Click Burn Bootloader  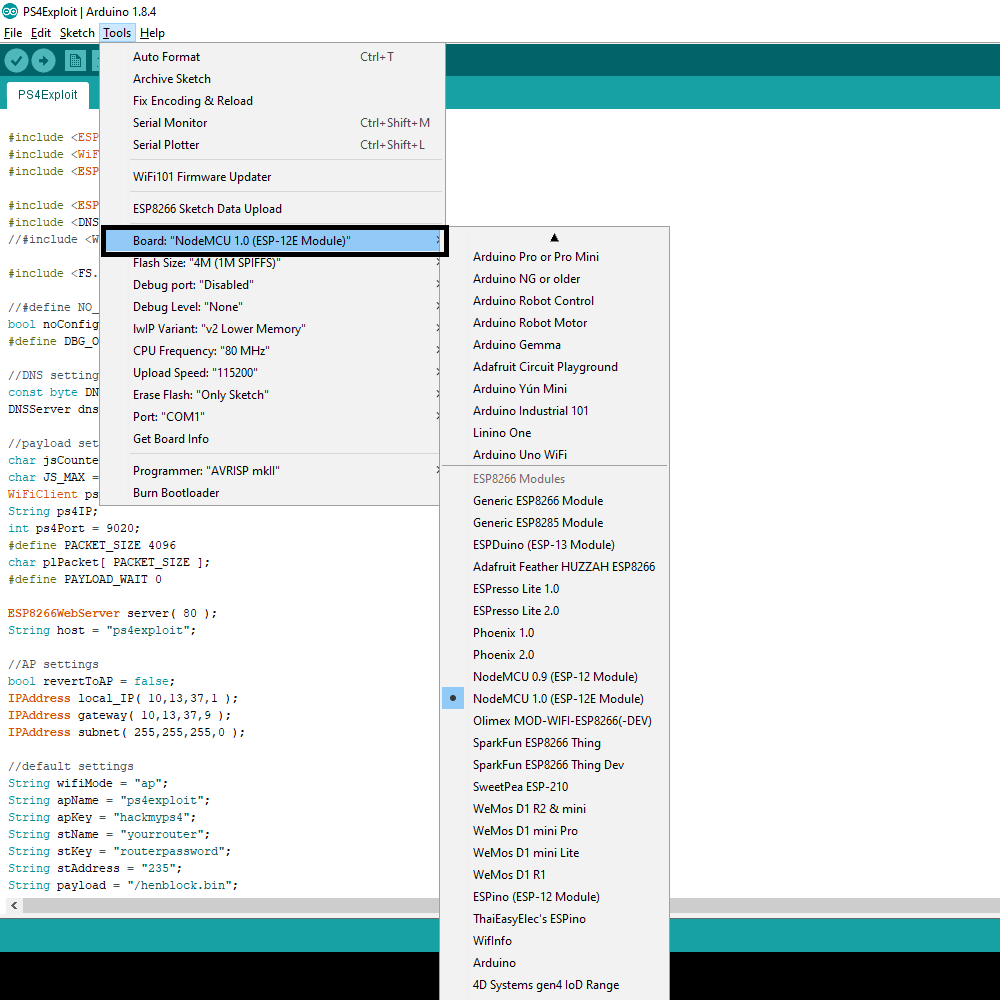click(x=272, y=493)
